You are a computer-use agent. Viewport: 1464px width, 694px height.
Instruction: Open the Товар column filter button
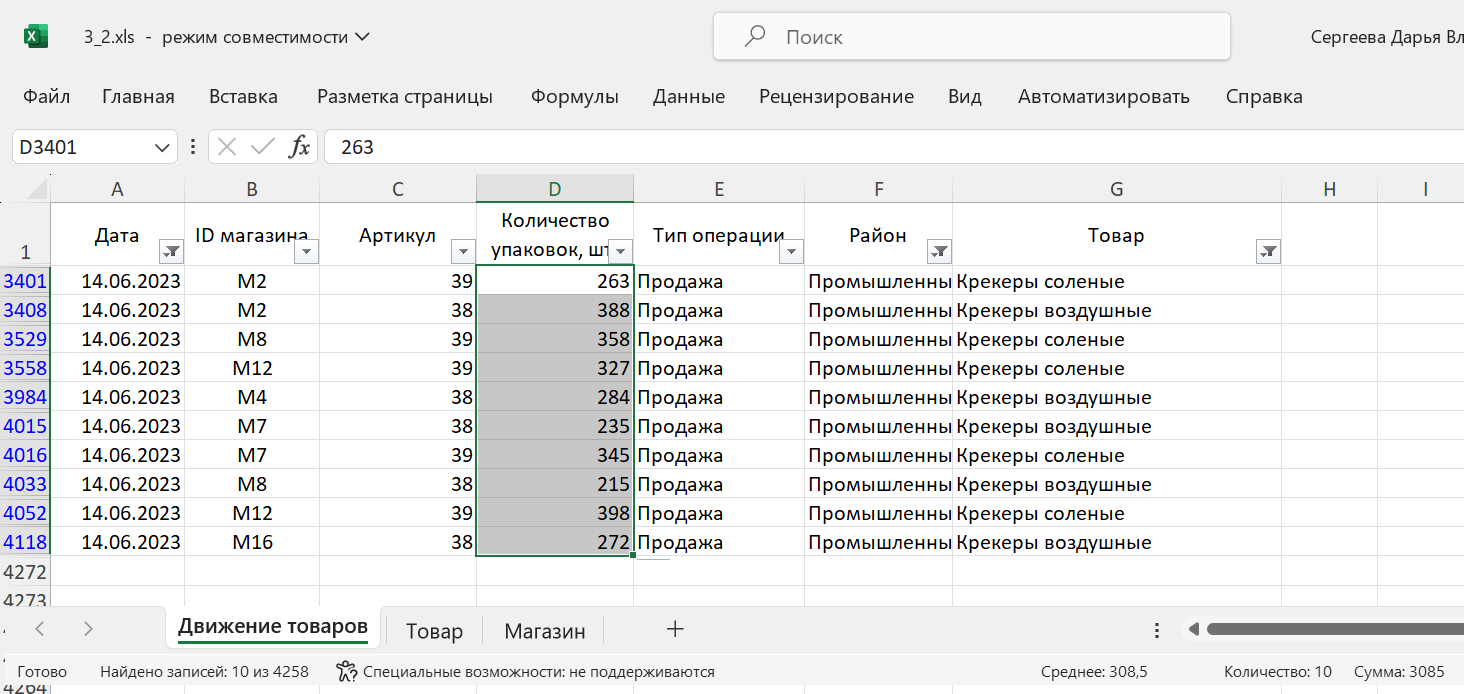[1268, 251]
